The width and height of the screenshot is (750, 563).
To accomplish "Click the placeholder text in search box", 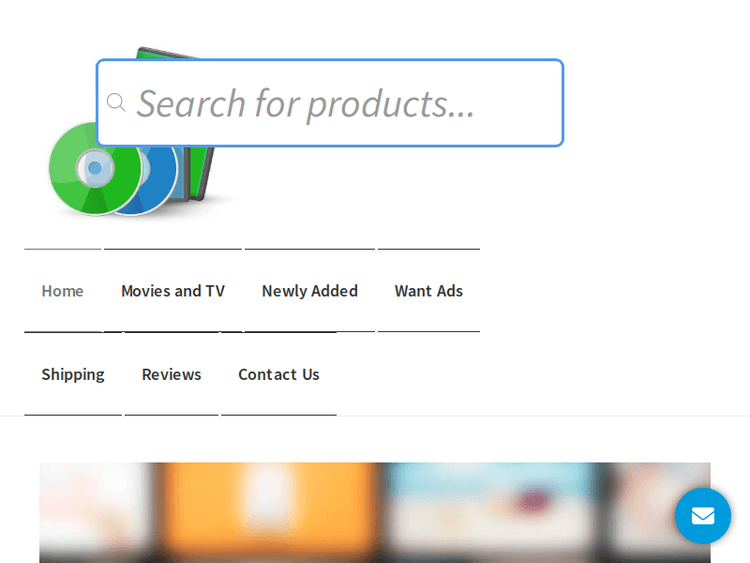I will point(305,103).
